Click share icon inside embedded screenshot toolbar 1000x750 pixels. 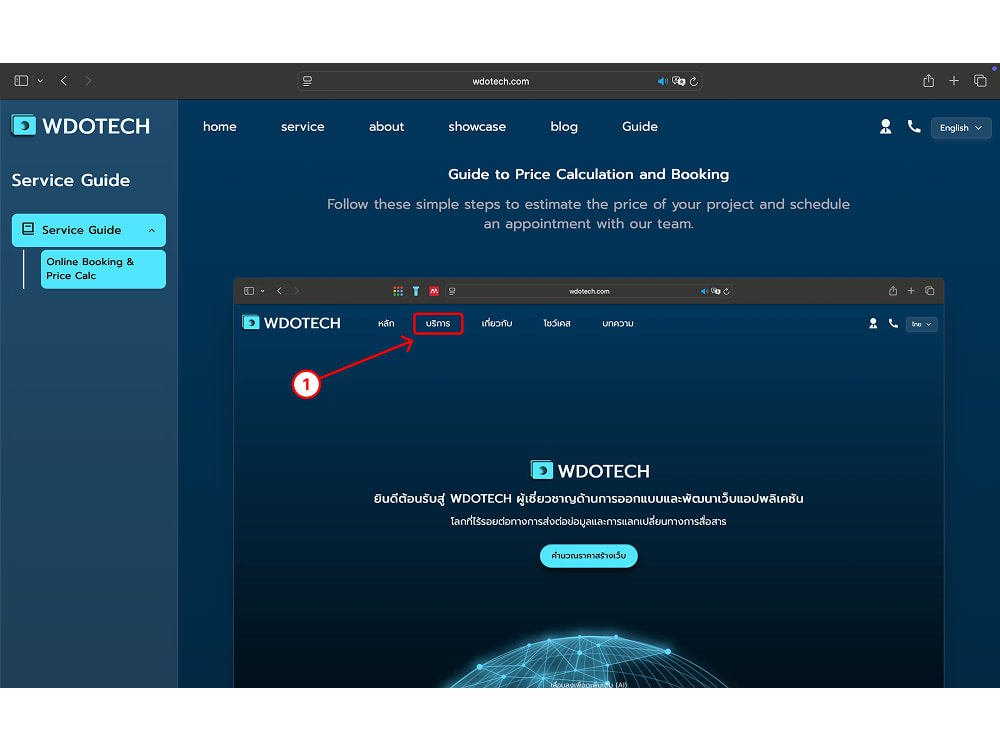click(893, 291)
